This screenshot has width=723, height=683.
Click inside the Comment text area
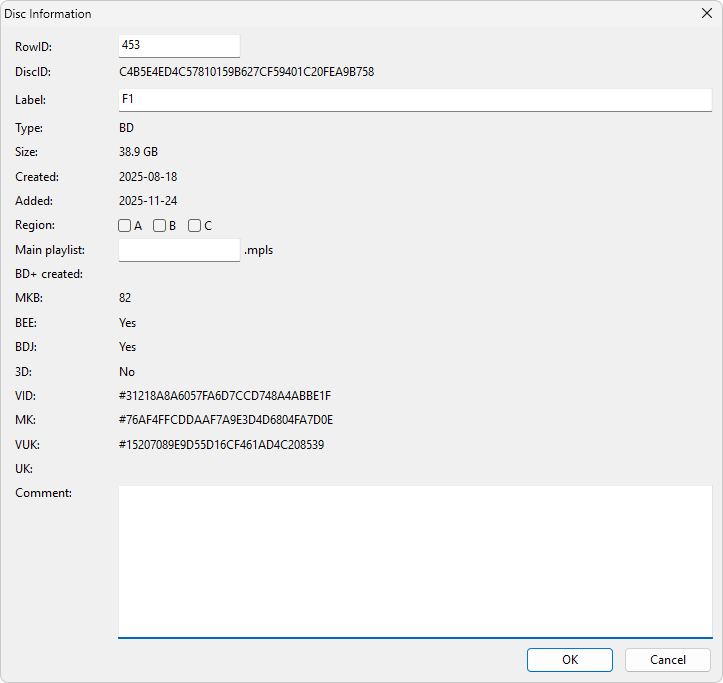click(x=414, y=560)
